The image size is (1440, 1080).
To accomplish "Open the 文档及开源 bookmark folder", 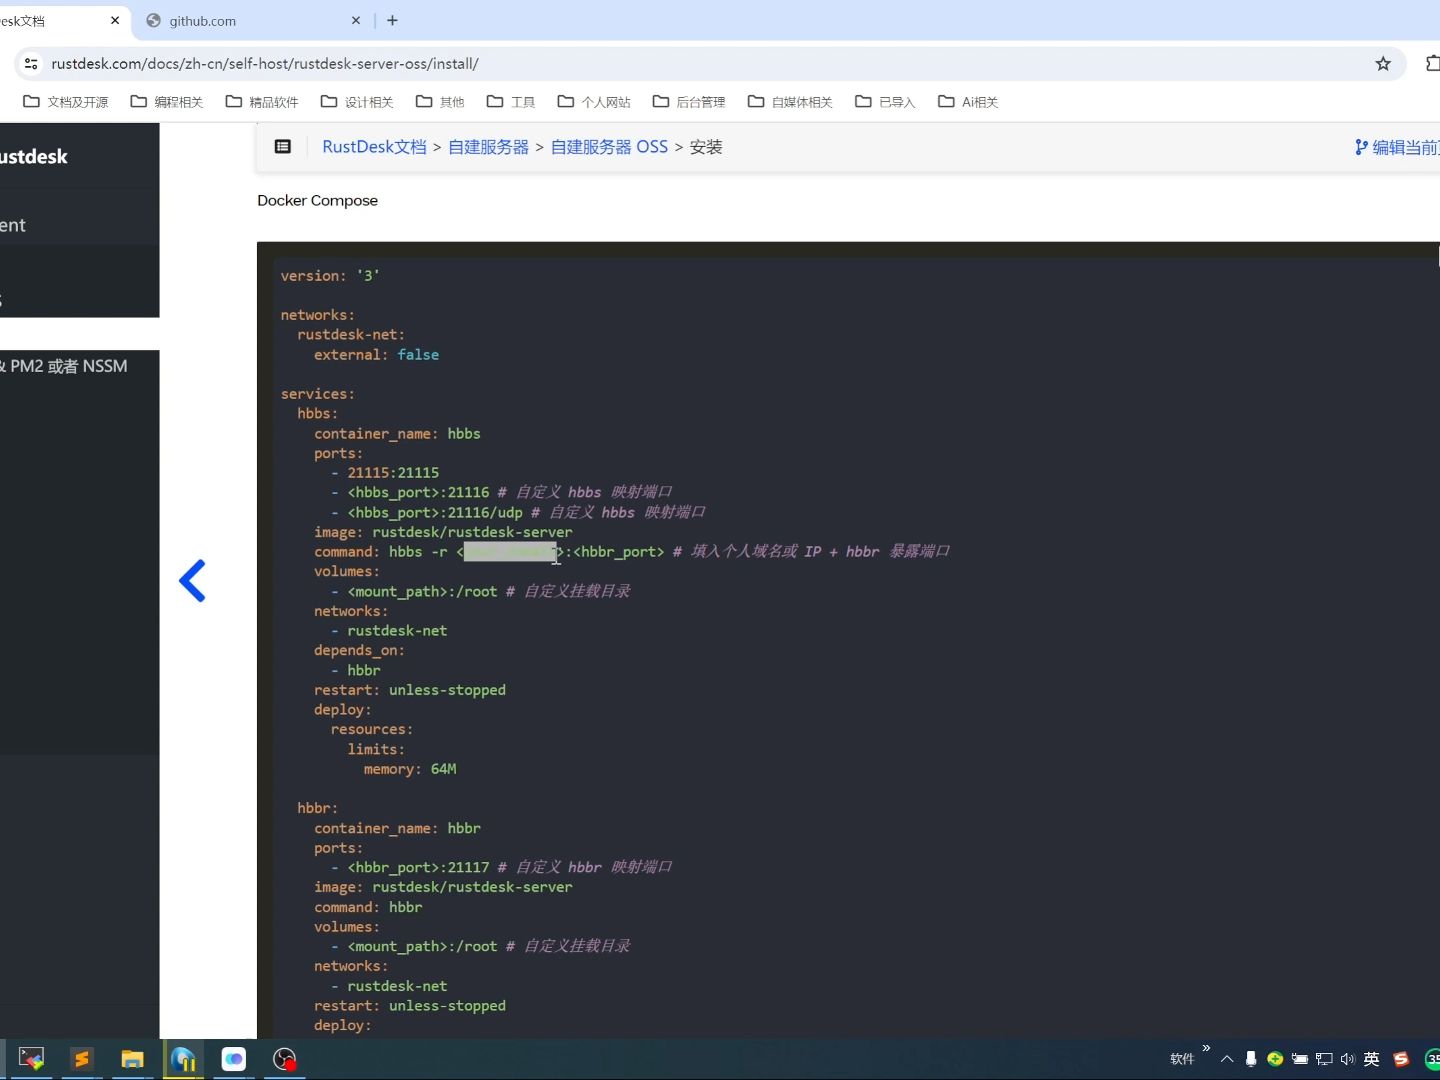I will 66,102.
